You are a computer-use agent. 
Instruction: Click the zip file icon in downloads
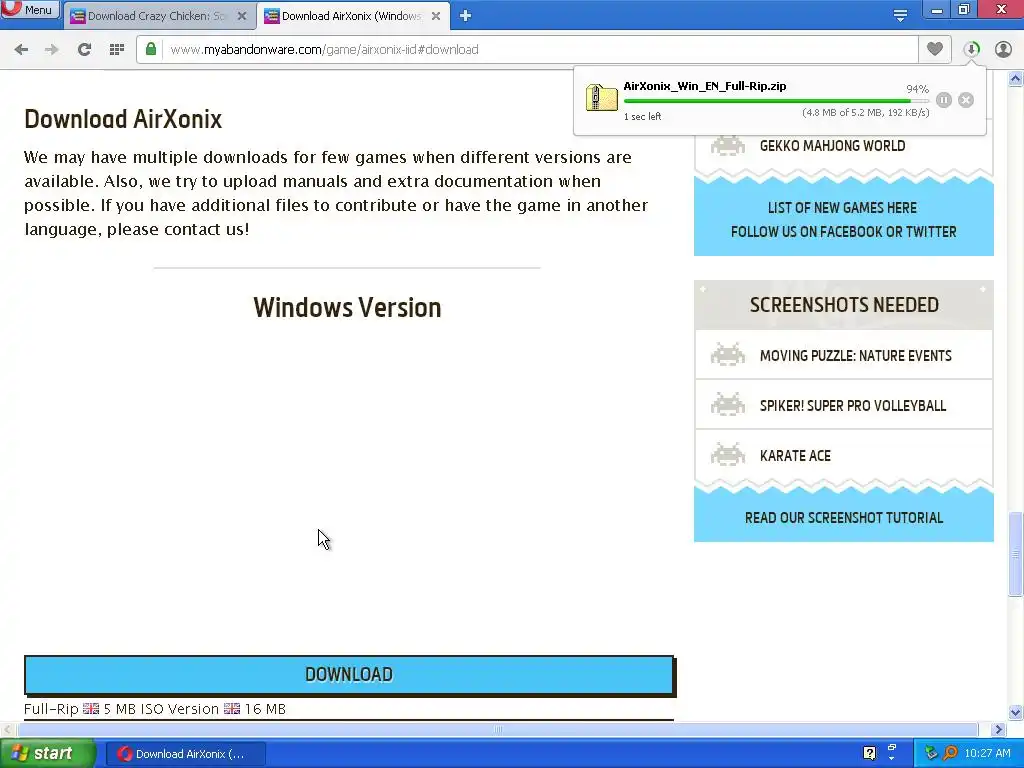(601, 98)
